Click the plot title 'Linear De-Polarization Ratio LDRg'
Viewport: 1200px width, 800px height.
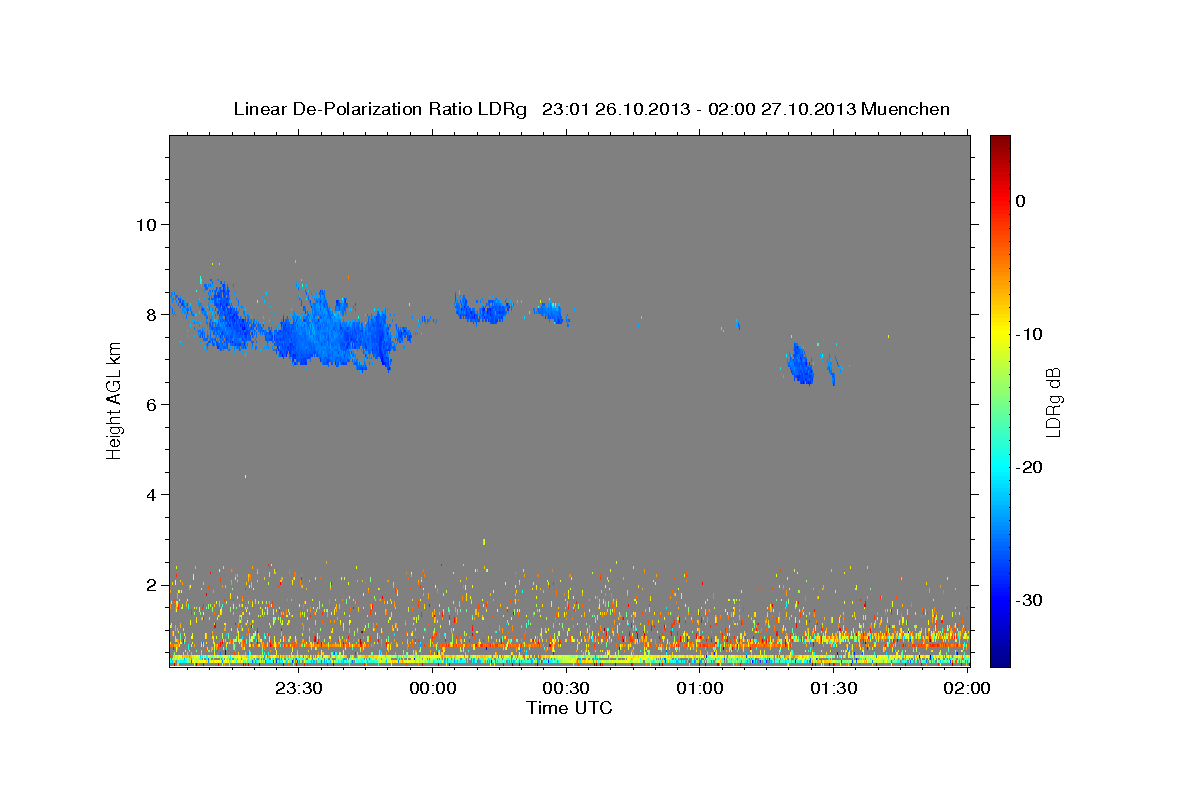click(380, 109)
